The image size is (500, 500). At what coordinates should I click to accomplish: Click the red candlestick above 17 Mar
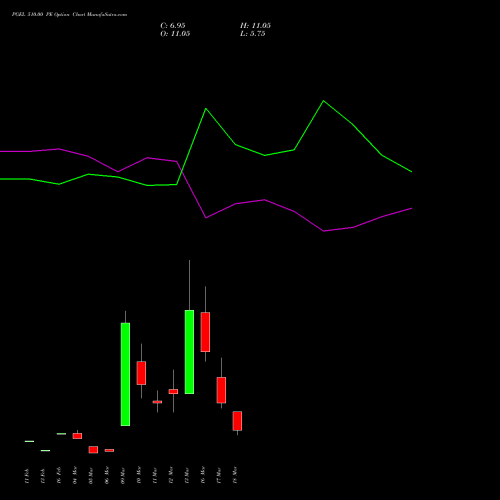(221, 390)
